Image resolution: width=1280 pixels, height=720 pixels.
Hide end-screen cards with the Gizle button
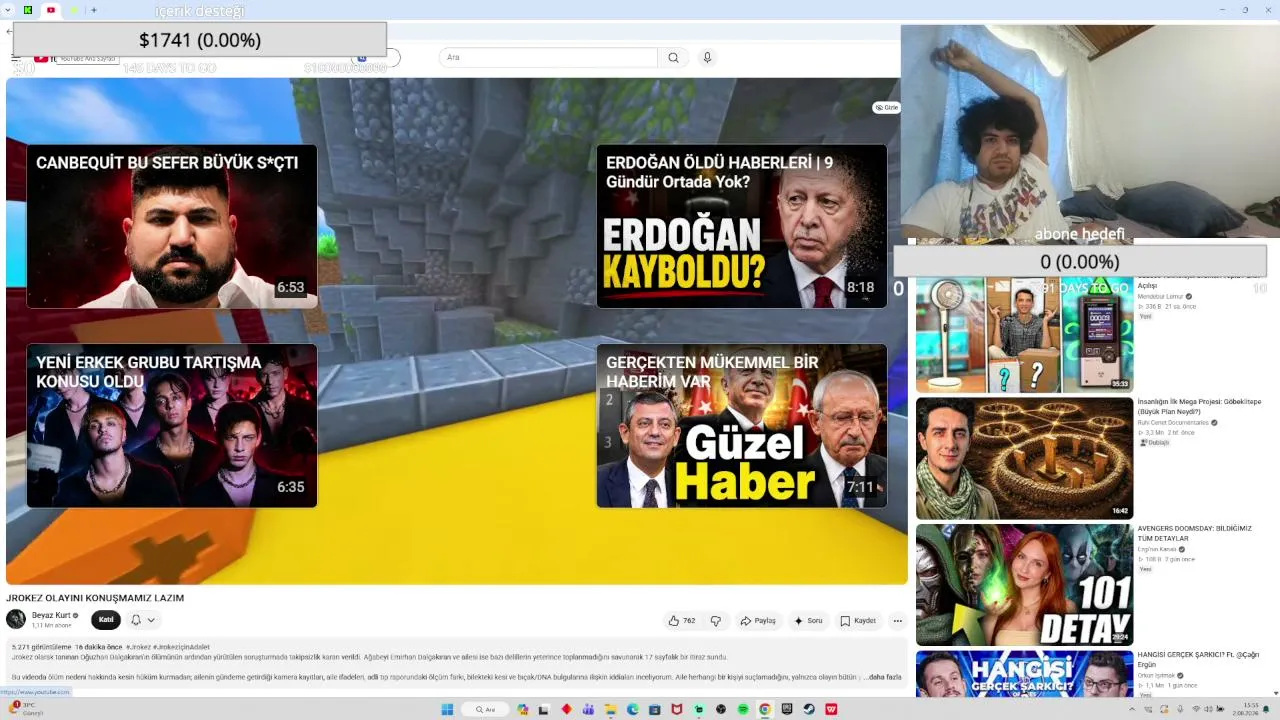click(x=886, y=107)
